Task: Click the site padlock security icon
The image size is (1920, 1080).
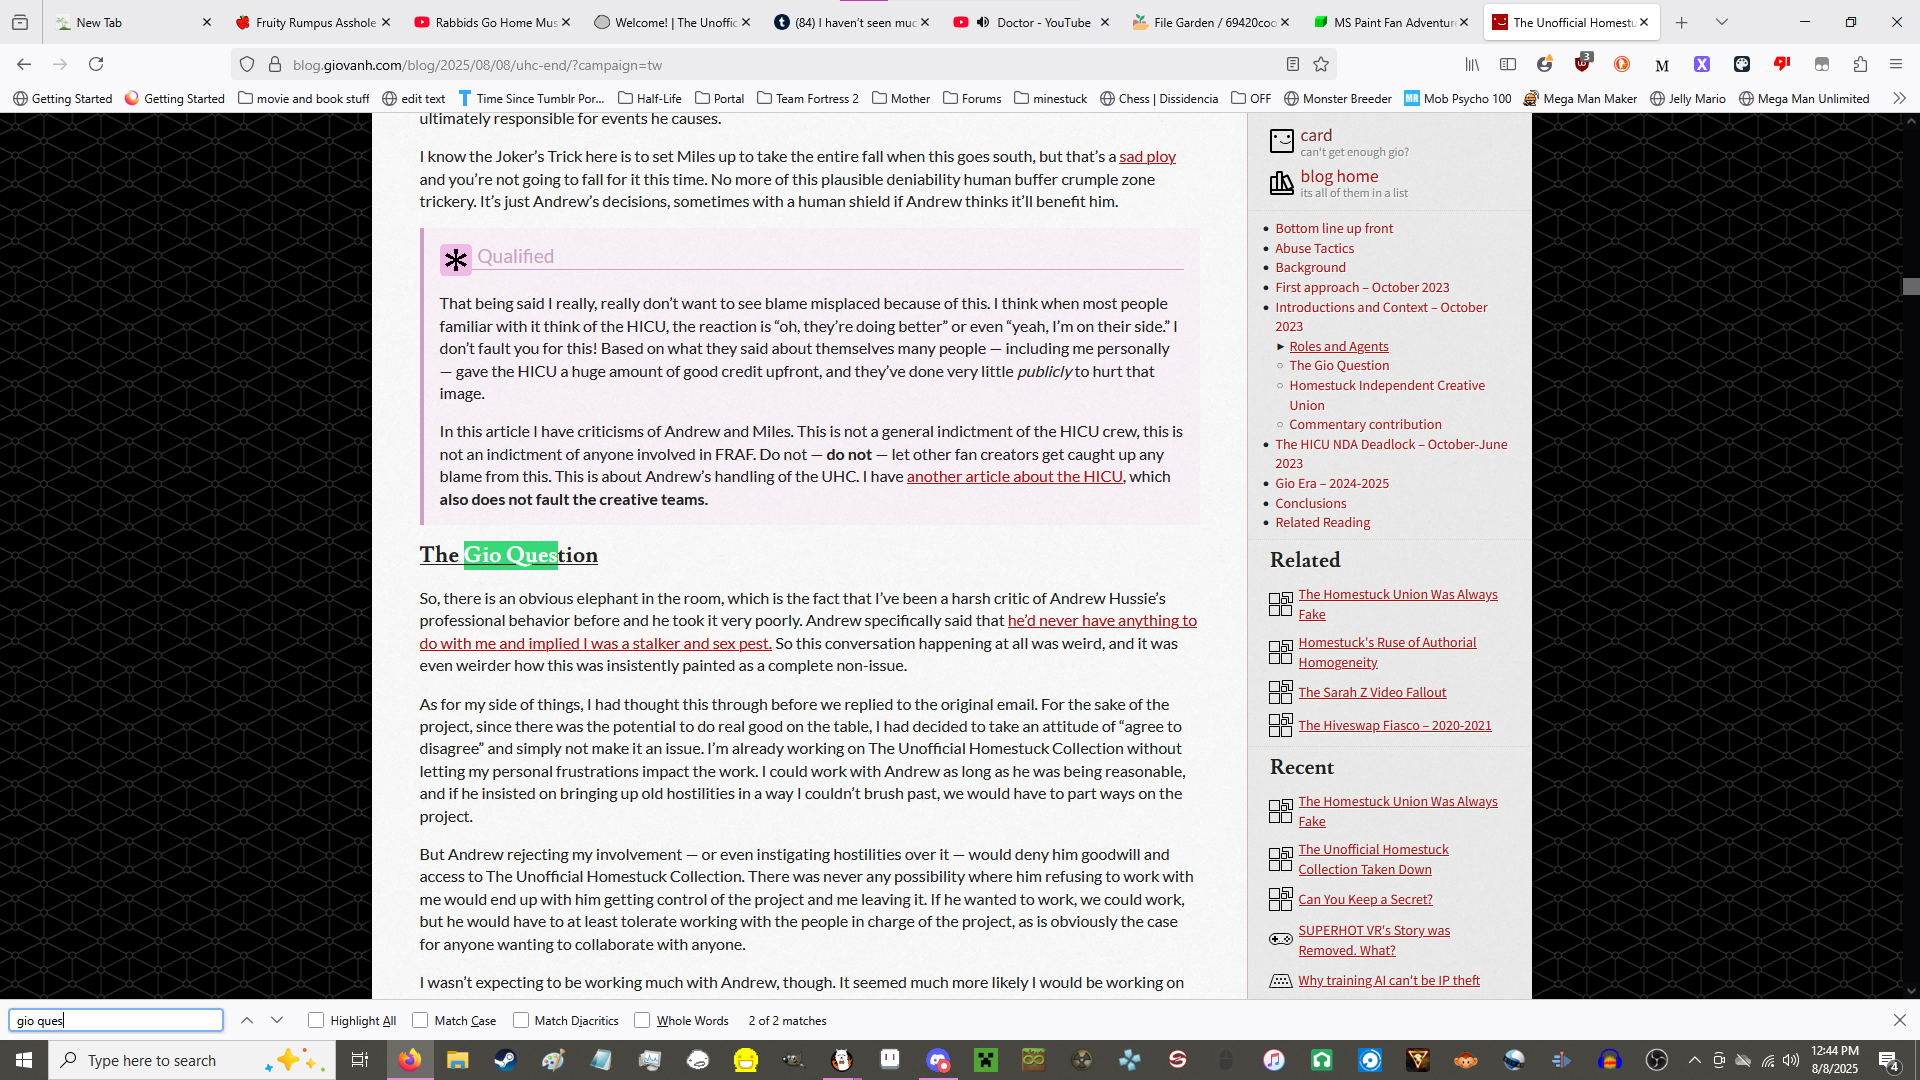Action: (x=275, y=64)
